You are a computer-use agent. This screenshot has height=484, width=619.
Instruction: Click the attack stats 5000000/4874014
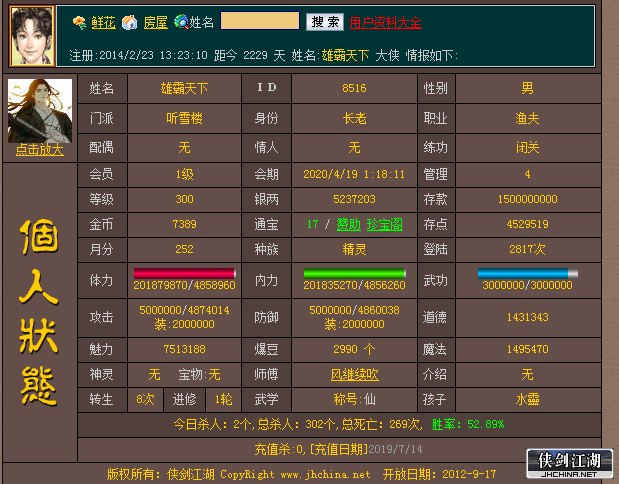184,310
